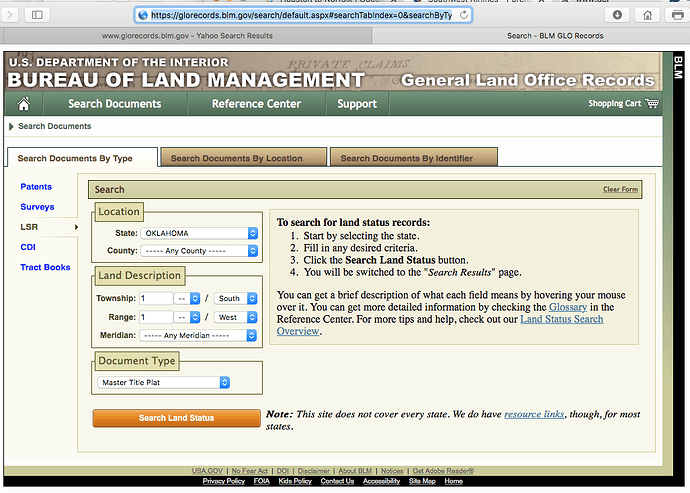
Task: Open the Accessibility footer link
Action: pyautogui.click(x=382, y=481)
